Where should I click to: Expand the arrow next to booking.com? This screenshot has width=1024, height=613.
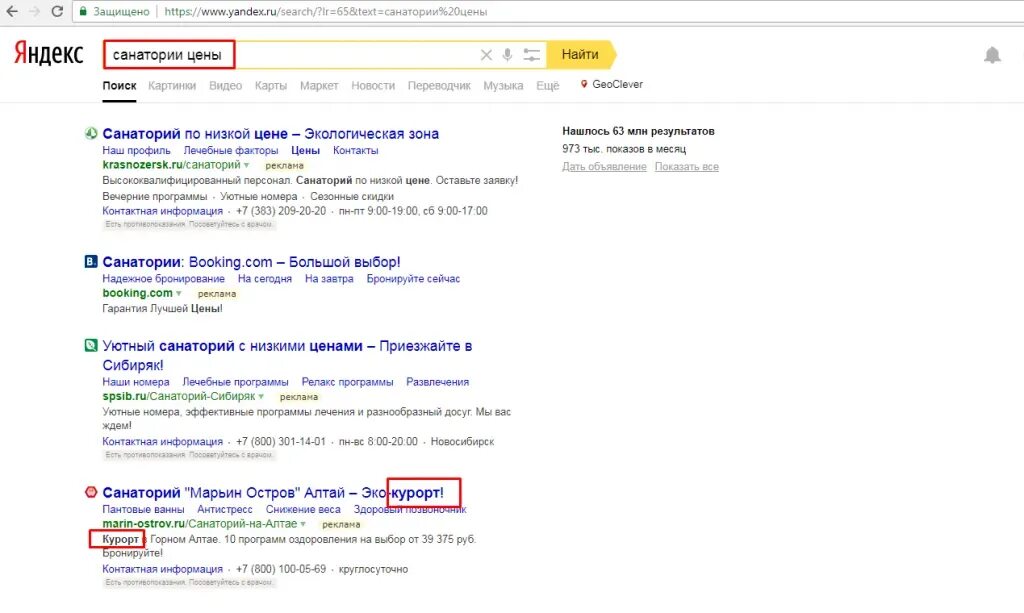click(x=178, y=293)
